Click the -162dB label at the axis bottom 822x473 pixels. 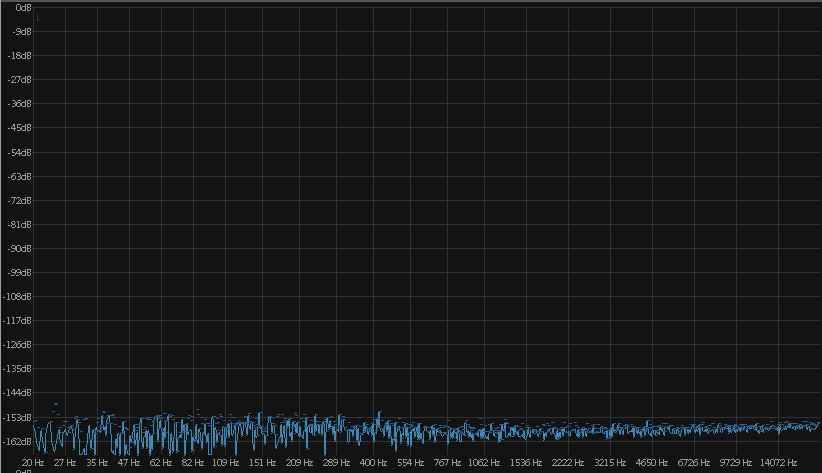click(17, 441)
